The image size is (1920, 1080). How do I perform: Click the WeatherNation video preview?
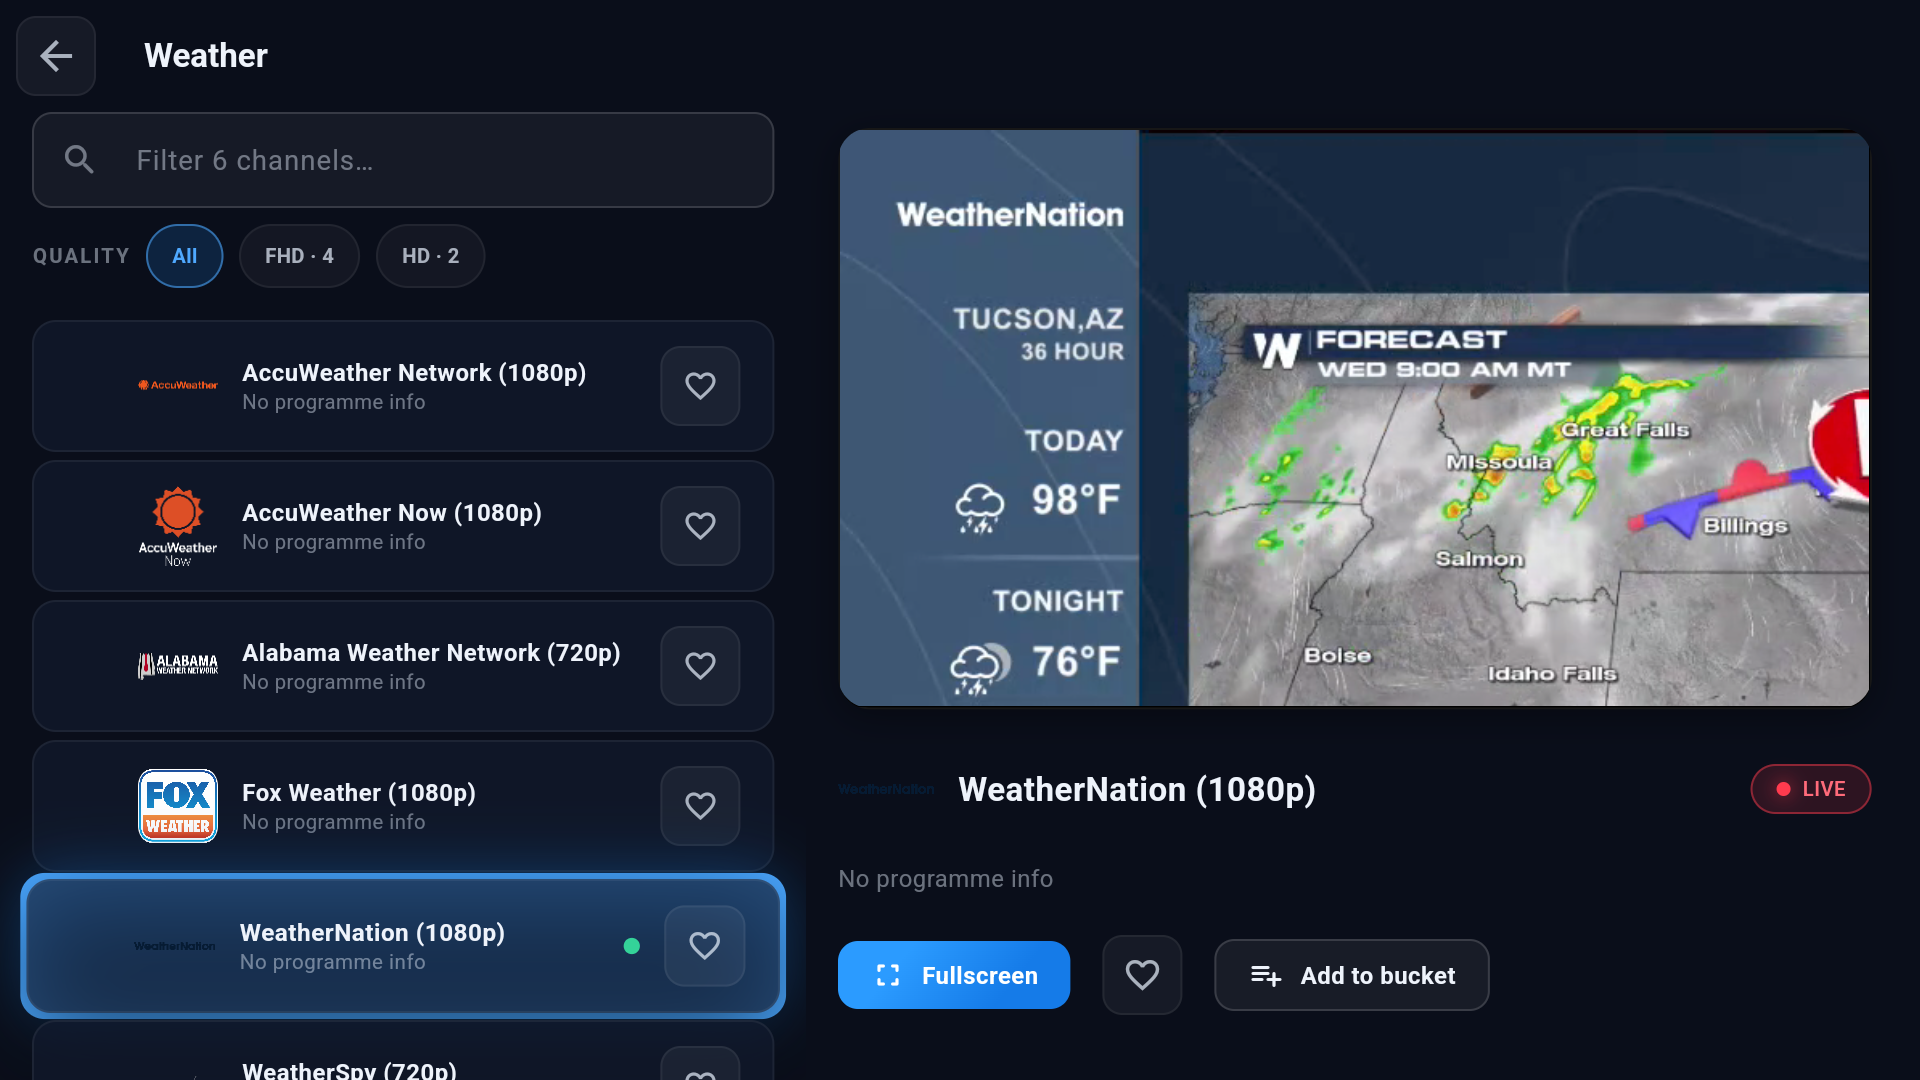[x=1354, y=418]
